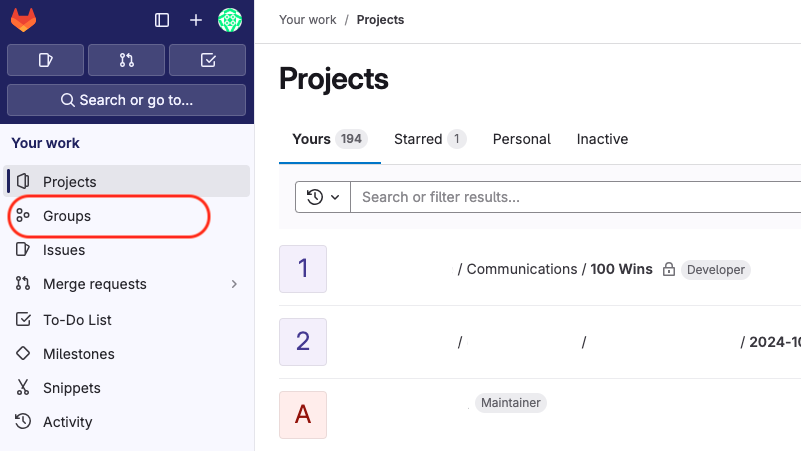Click the GitLab logo home icon
Screen dimensions: 801x451
pos(23,19)
